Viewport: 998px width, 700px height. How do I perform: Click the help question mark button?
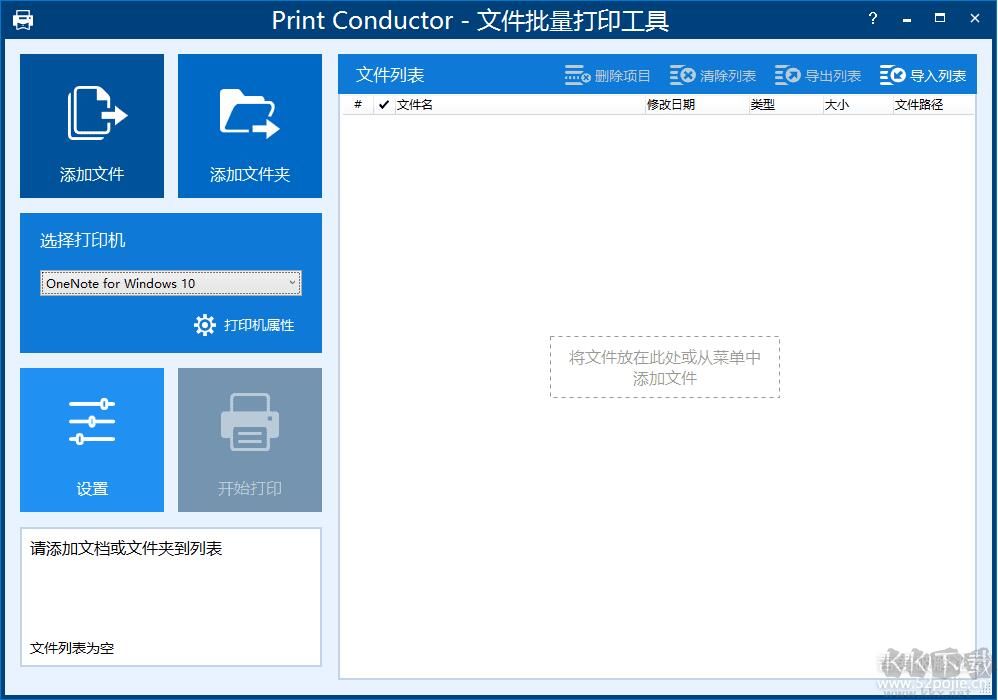[x=871, y=18]
